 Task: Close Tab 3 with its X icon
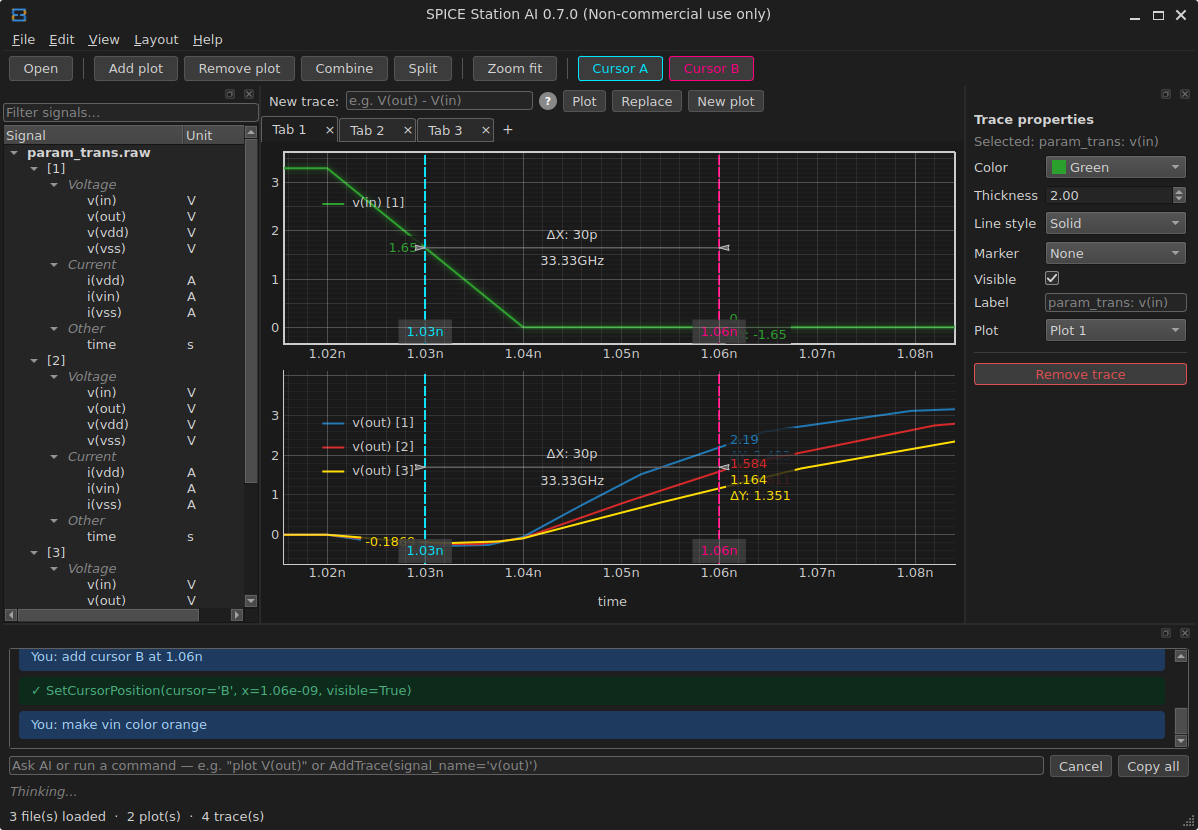[486, 130]
